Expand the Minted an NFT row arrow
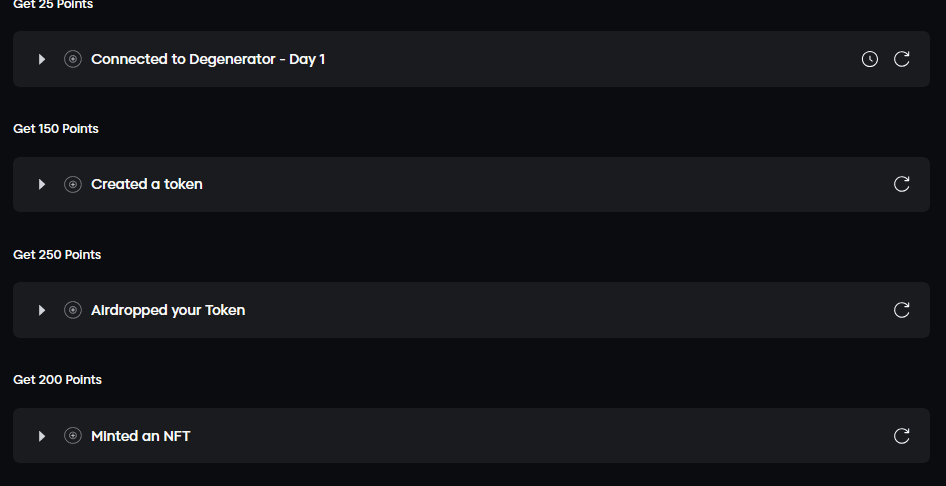946x486 pixels. click(x=42, y=436)
